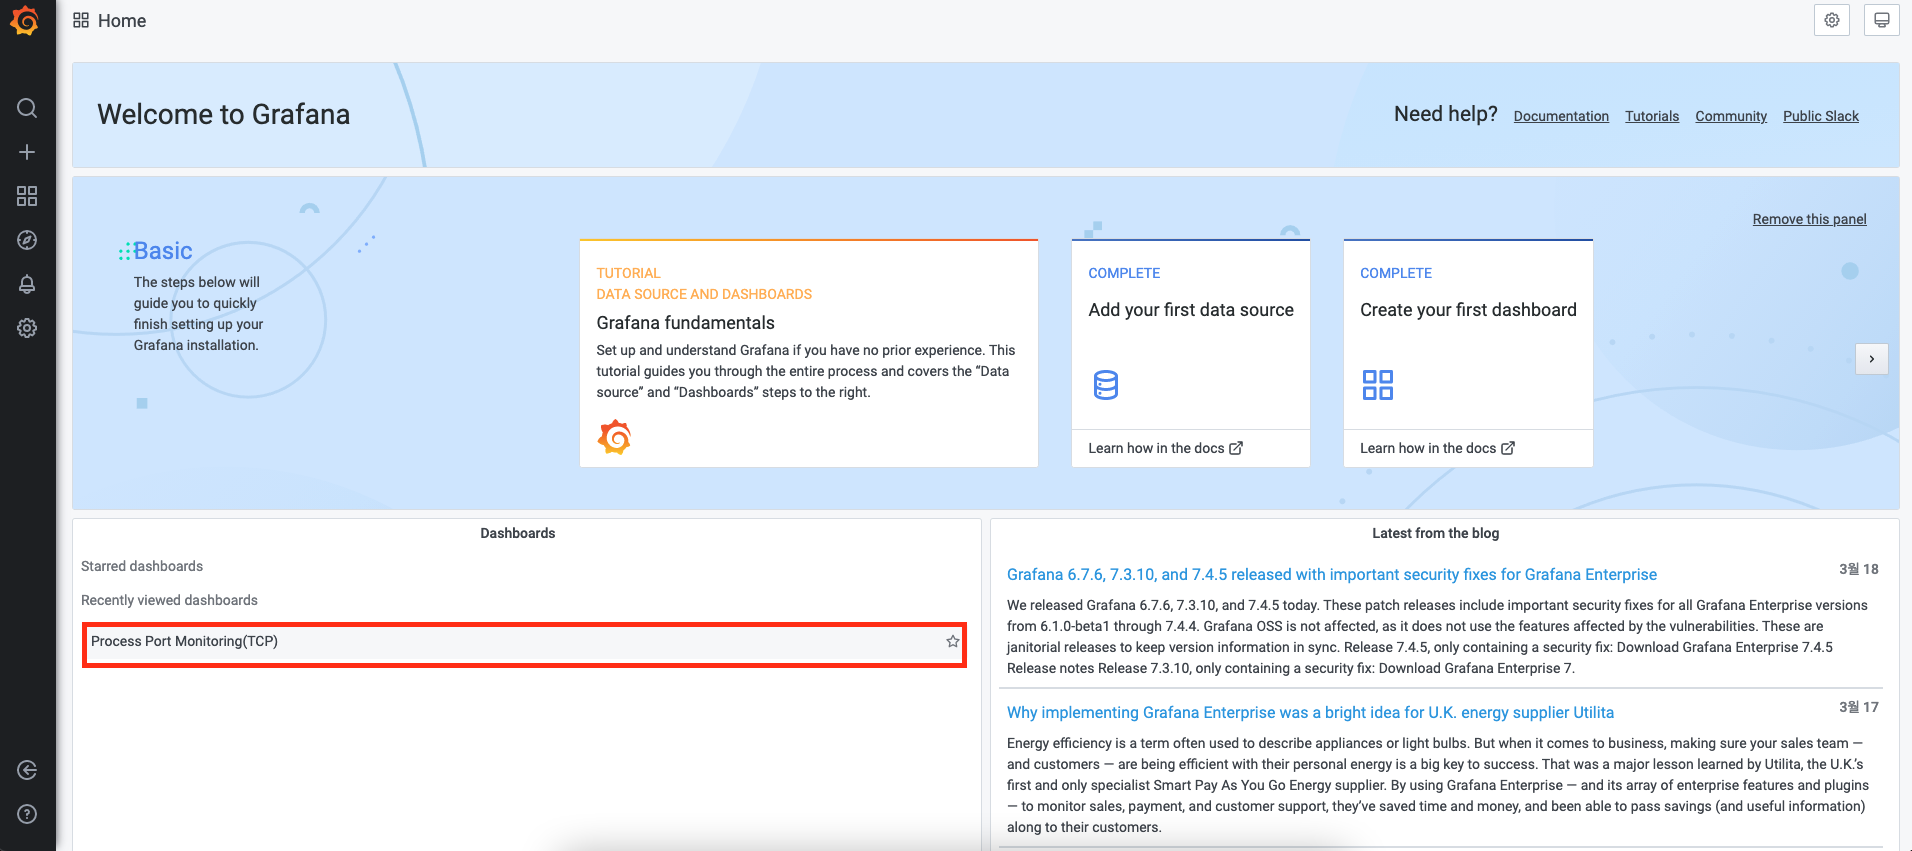This screenshot has height=851, width=1912.
Task: Click the Home grid icon in header
Action: 81,20
